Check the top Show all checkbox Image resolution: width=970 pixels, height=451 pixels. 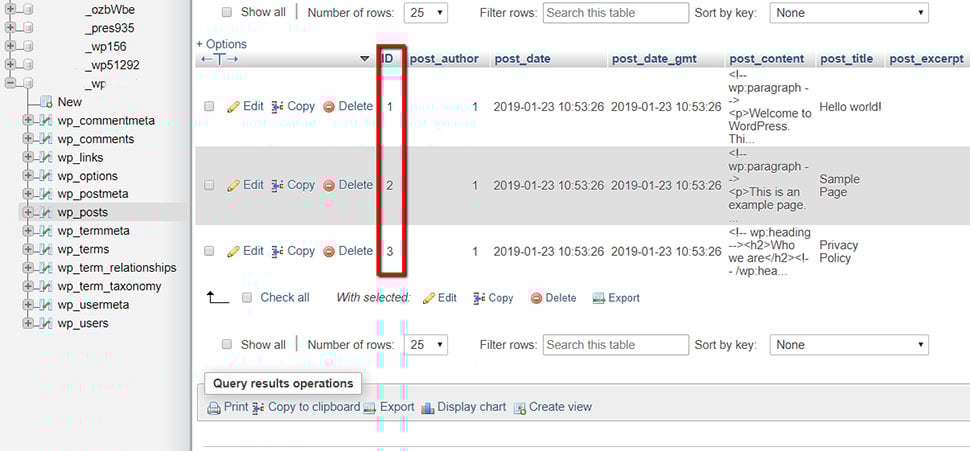coord(226,12)
